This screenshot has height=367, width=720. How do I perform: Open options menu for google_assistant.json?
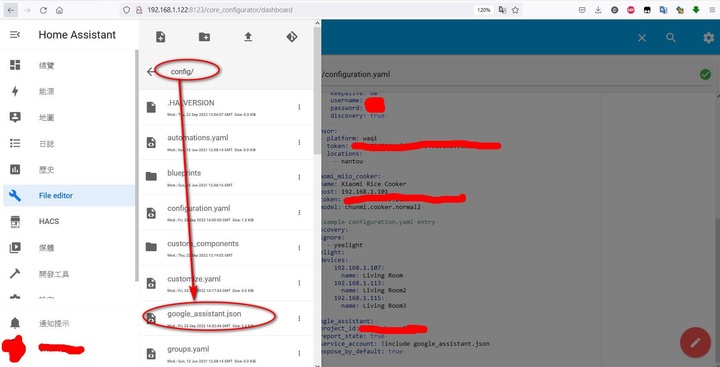[299, 318]
